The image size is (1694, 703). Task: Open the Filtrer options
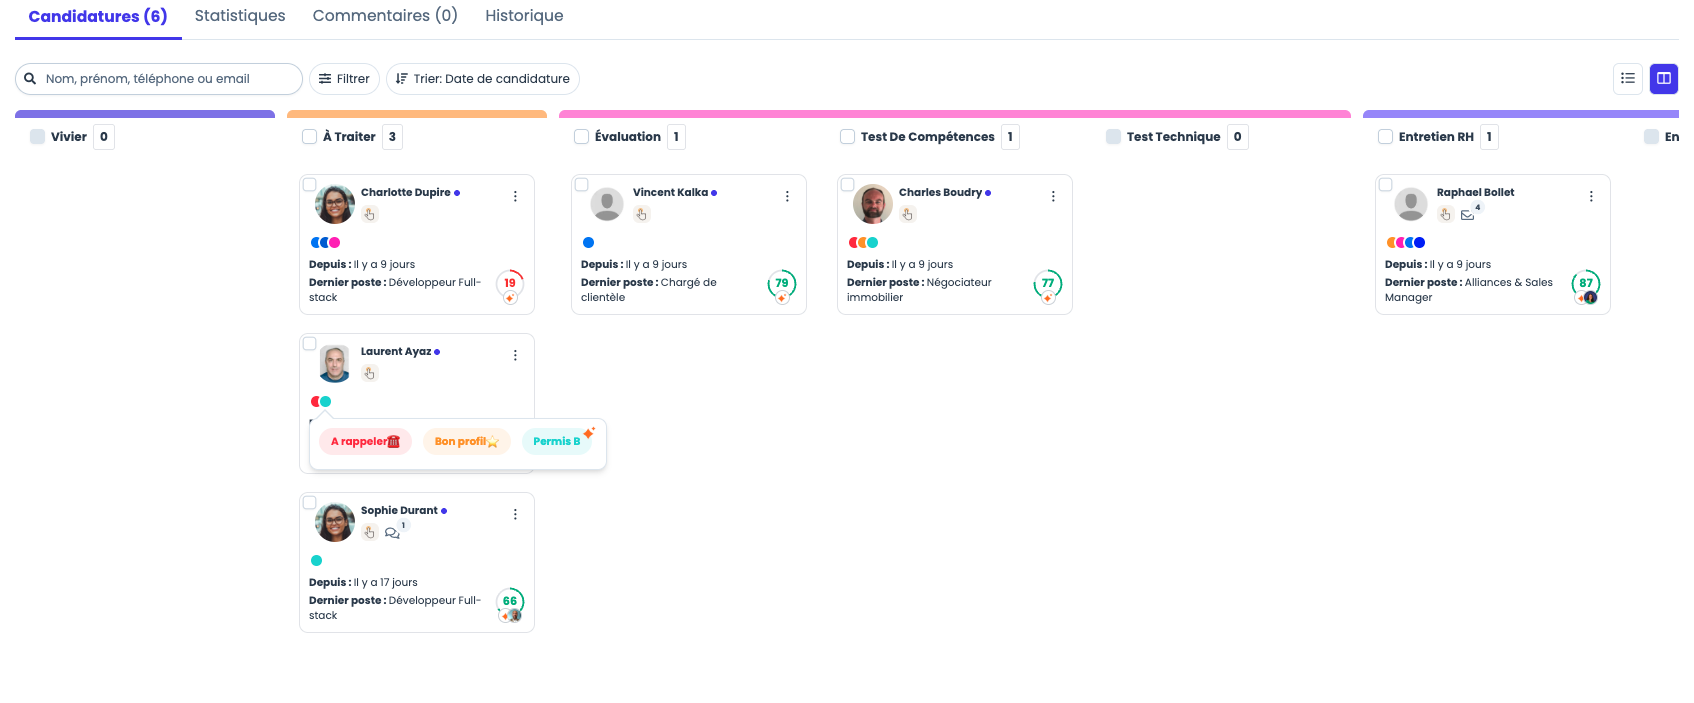344,79
